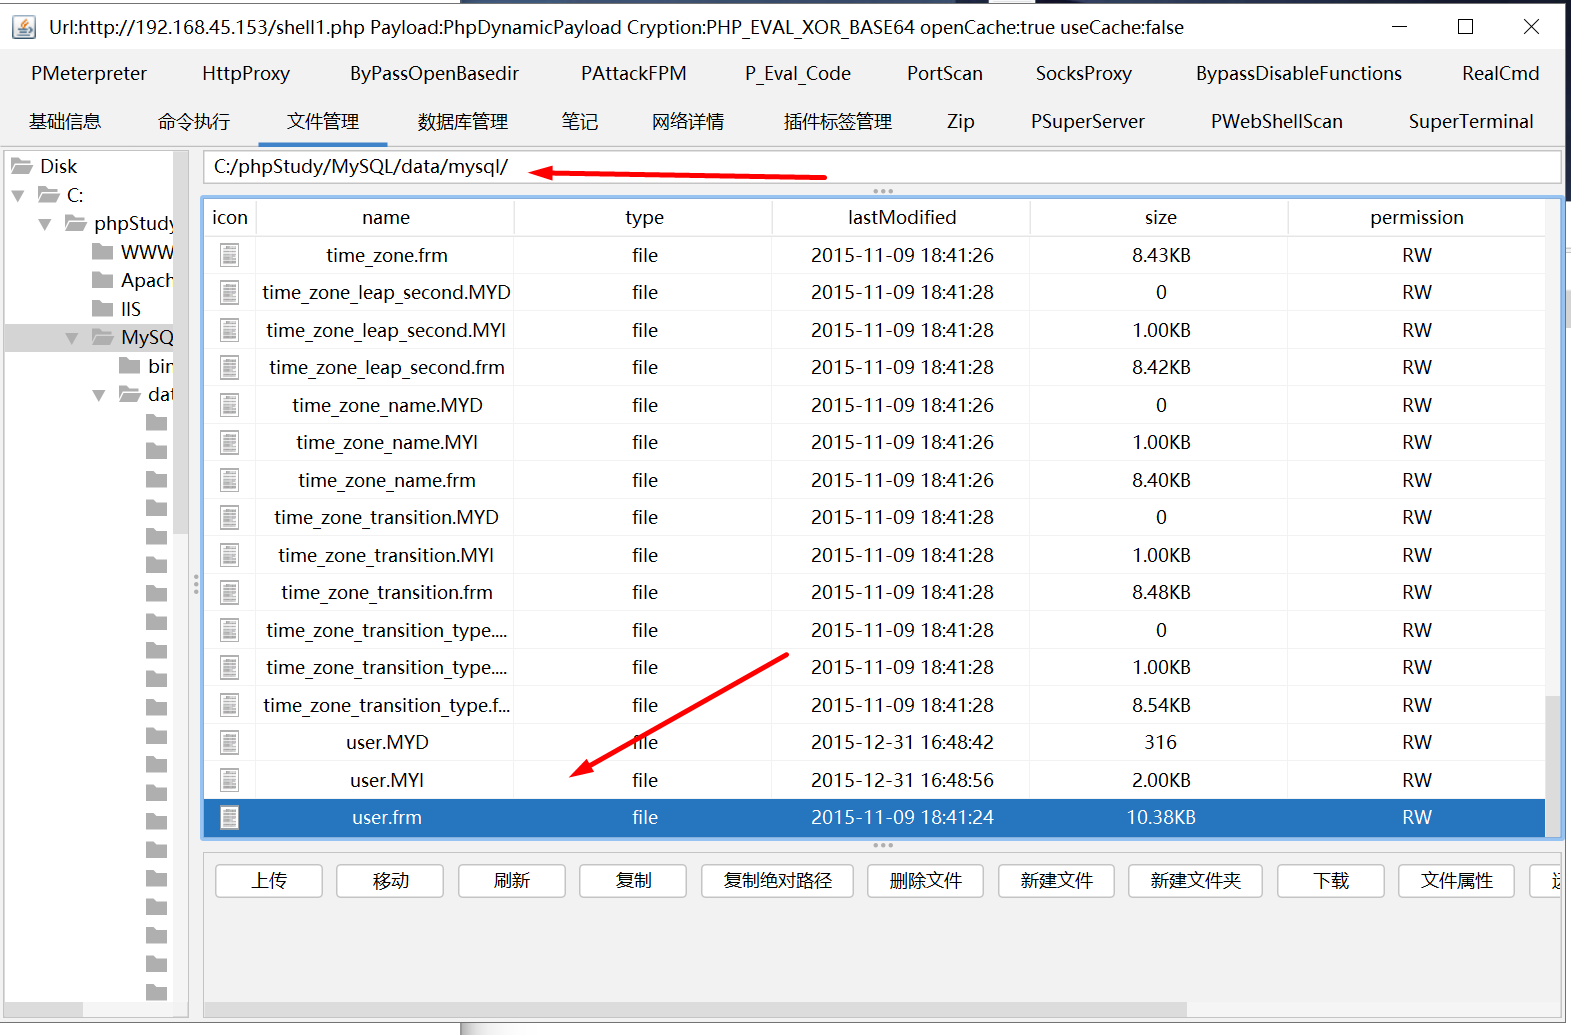The width and height of the screenshot is (1571, 1035).
Task: Click the Apache folder icon in tree
Action: [102, 279]
